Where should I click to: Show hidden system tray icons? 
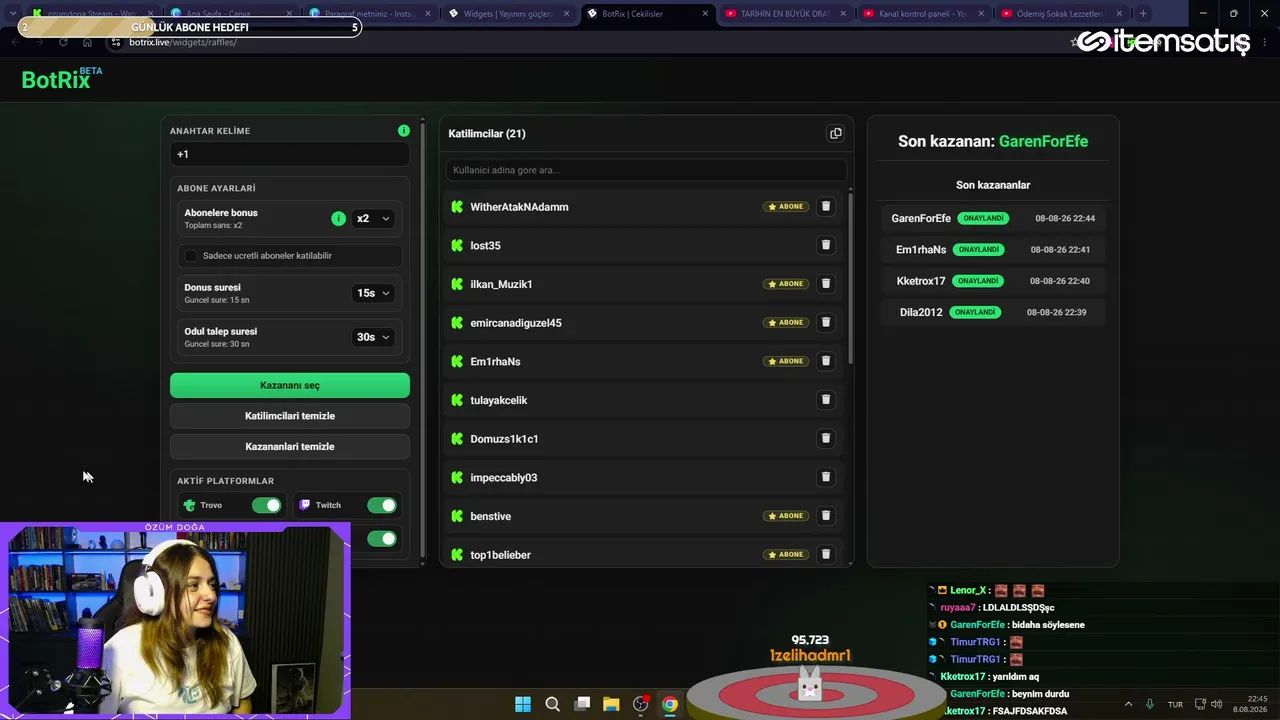1129,704
